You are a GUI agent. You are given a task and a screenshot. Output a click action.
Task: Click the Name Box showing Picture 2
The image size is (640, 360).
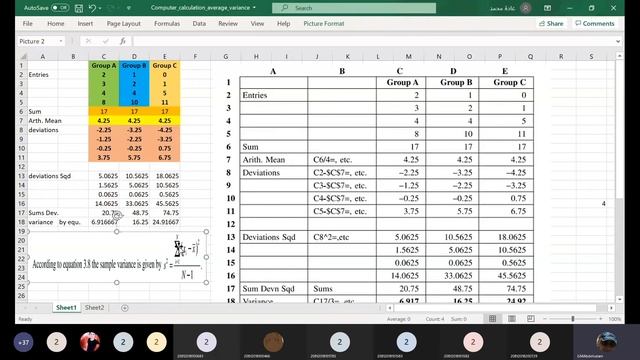pos(37,41)
